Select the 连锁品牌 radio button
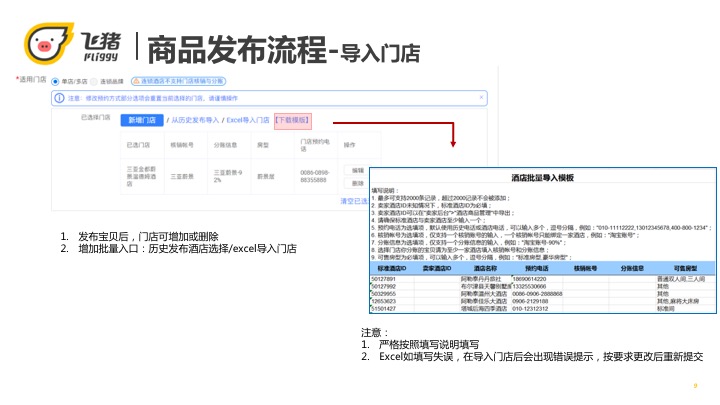 [x=94, y=82]
